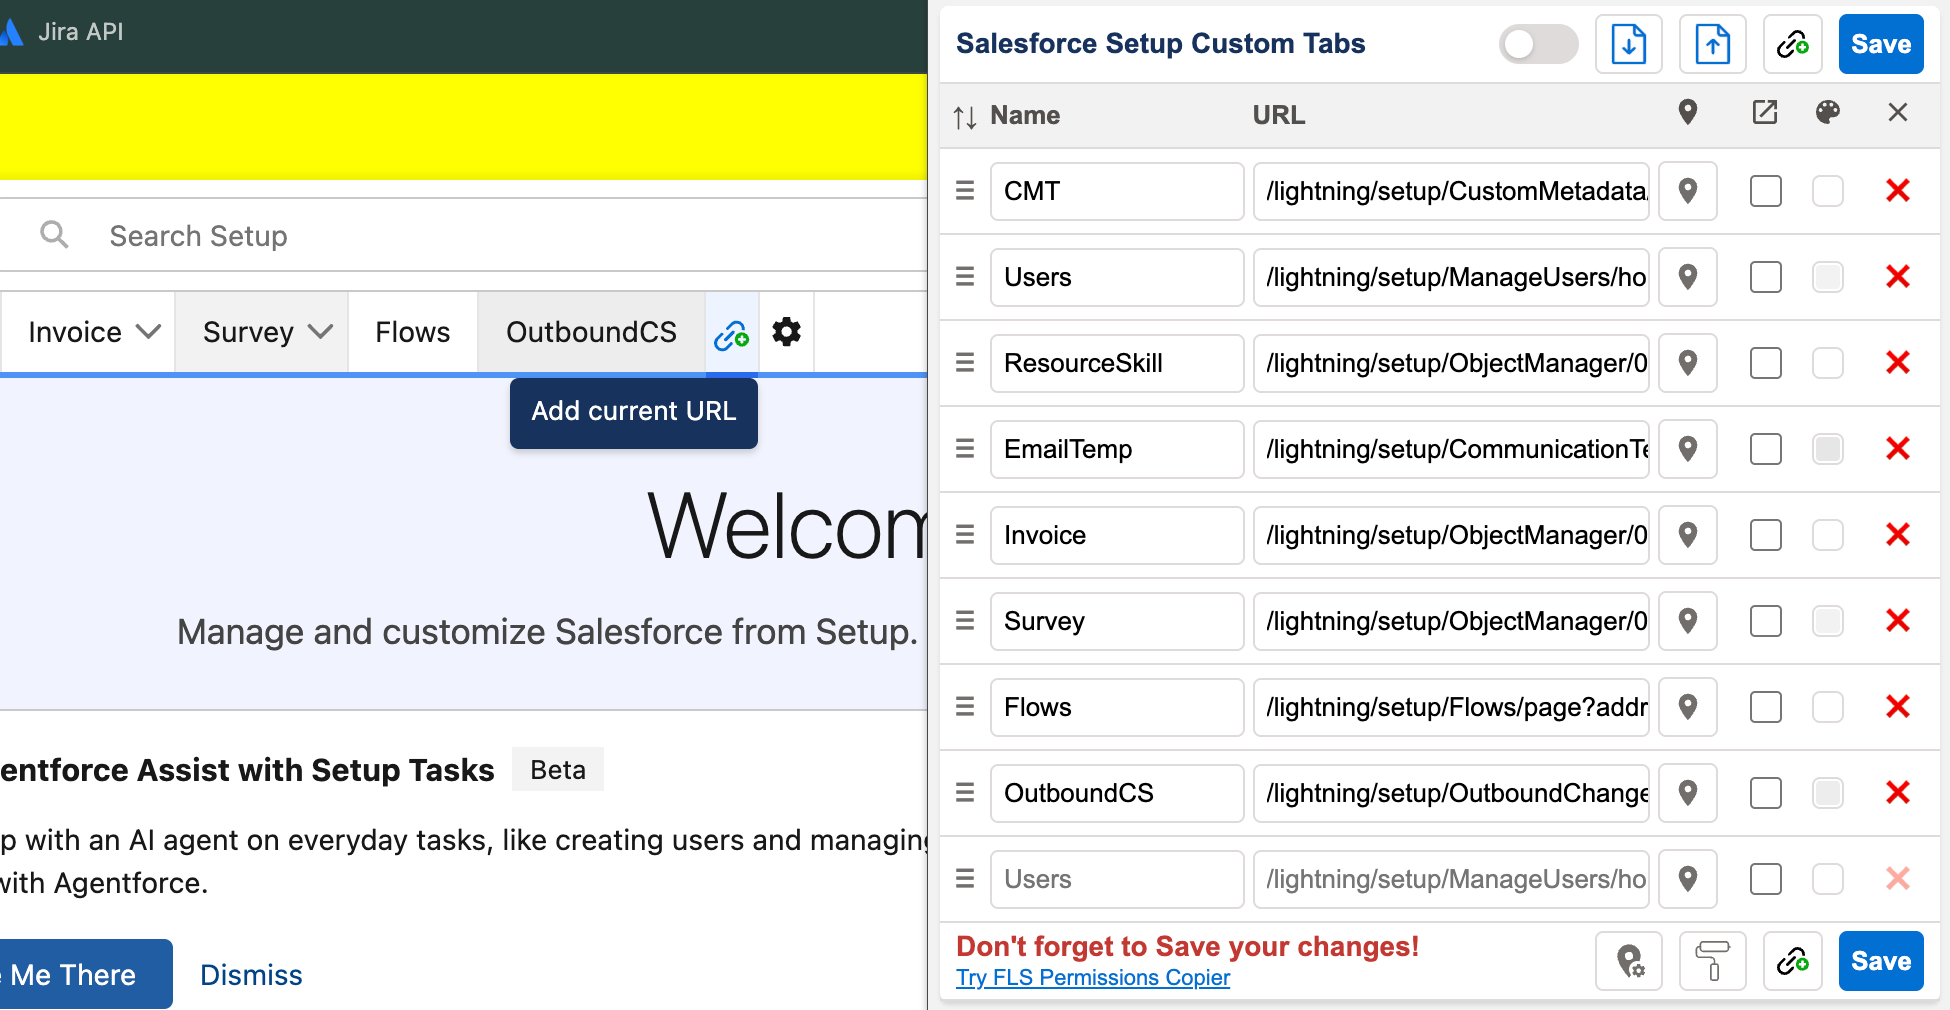The width and height of the screenshot is (1950, 1010).
Task: Check the open-in-new-tab box for Survey
Action: pos(1766,621)
